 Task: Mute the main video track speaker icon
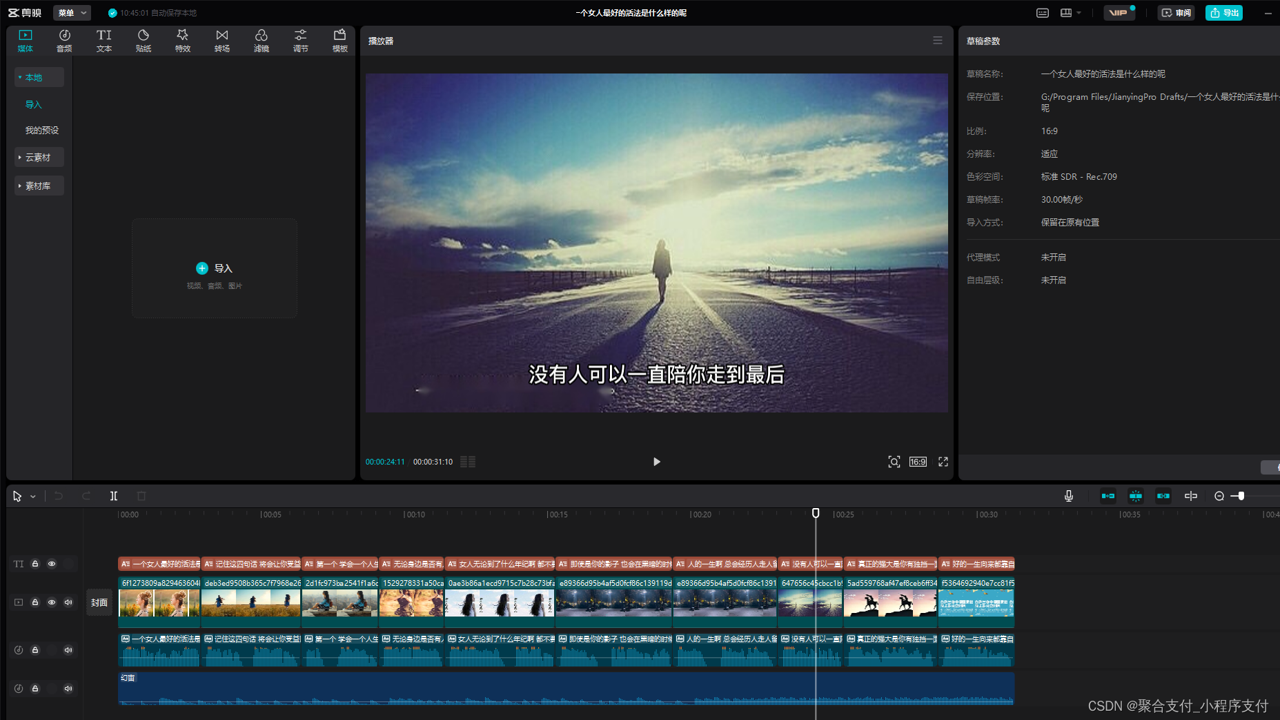coord(69,603)
